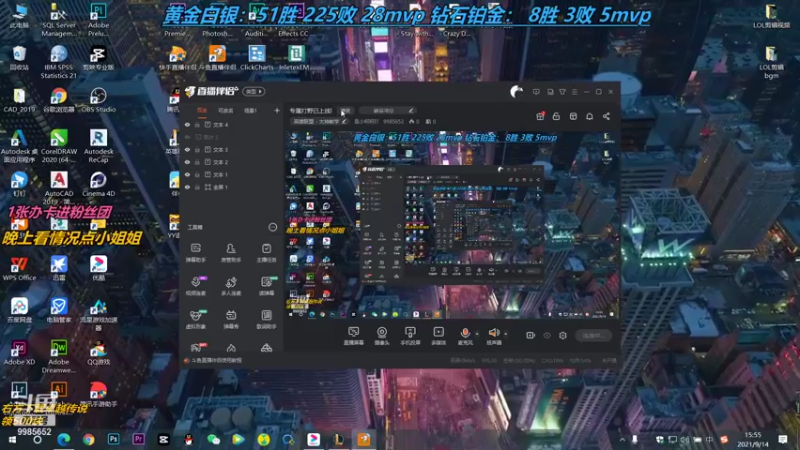This screenshot has height=450, width=800.
Task: Open the OBS Studio desktop shortcut
Action: tap(98, 100)
